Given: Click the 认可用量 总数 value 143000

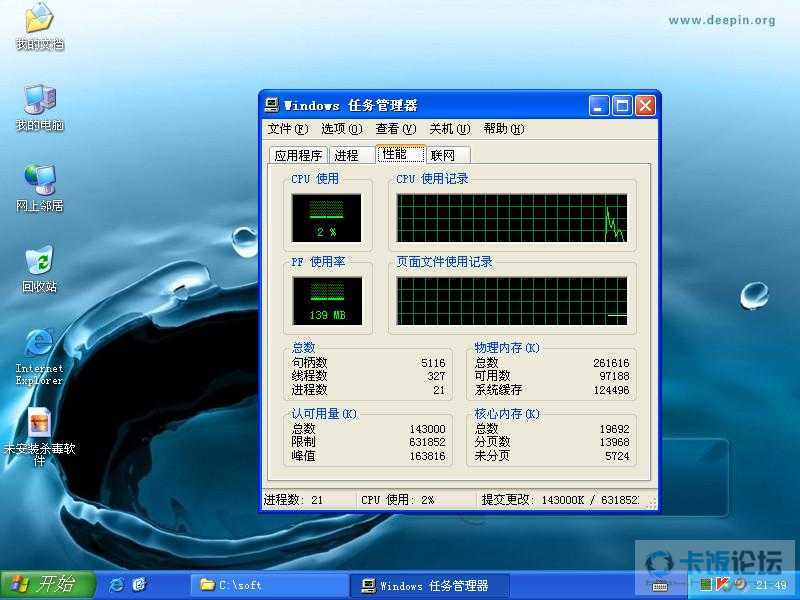Looking at the screenshot, I should click(x=428, y=429).
